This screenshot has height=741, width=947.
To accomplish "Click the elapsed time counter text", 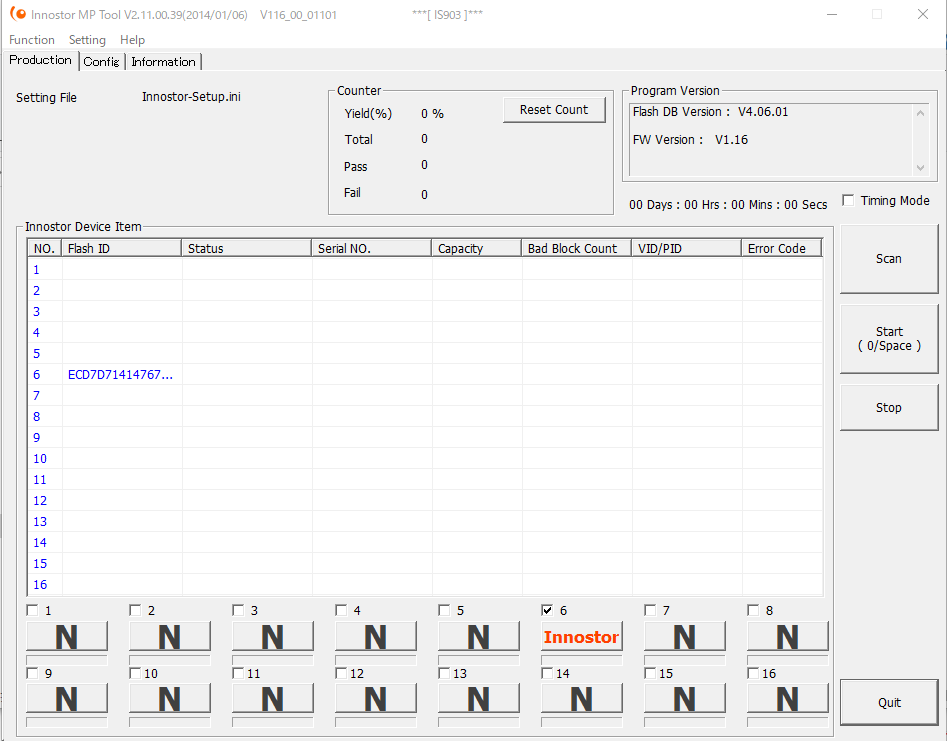I will click(728, 205).
